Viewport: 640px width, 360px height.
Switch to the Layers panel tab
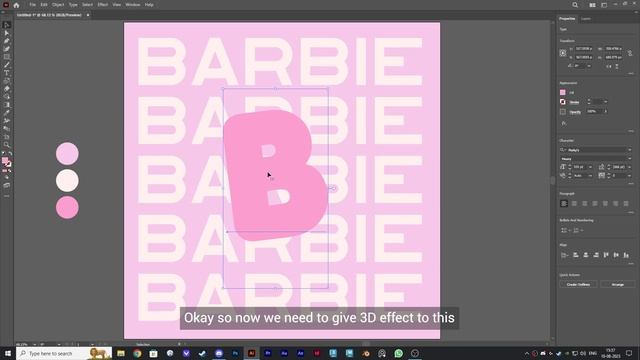click(586, 19)
